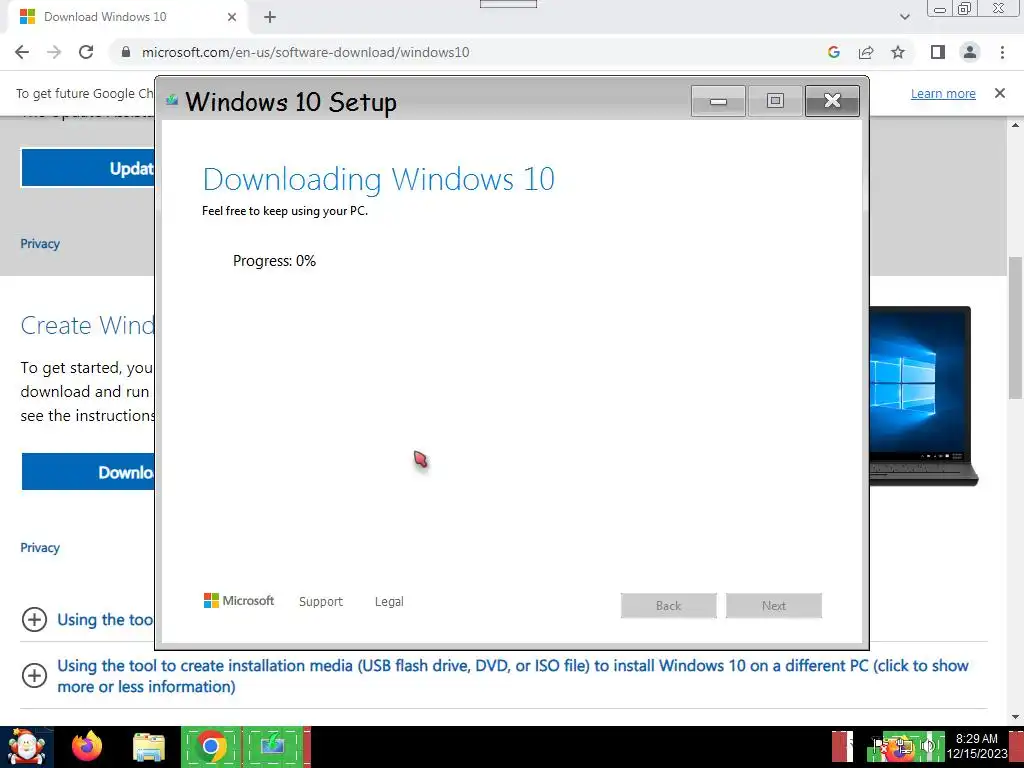Open File Explorer from the taskbar

(x=149, y=748)
